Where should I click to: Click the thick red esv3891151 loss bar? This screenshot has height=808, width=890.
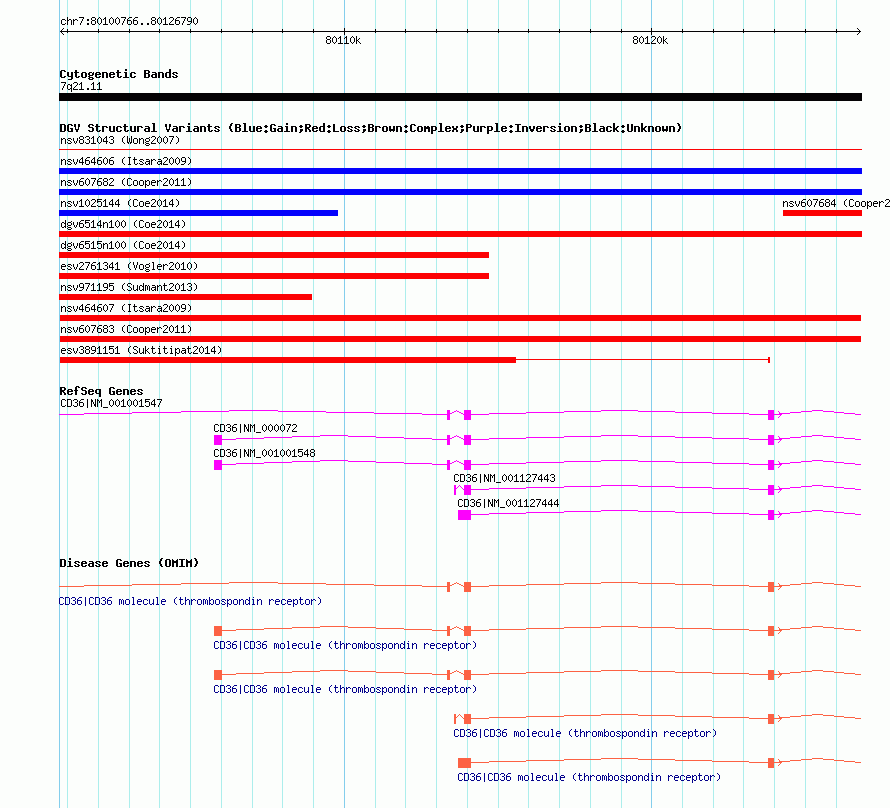[288, 360]
